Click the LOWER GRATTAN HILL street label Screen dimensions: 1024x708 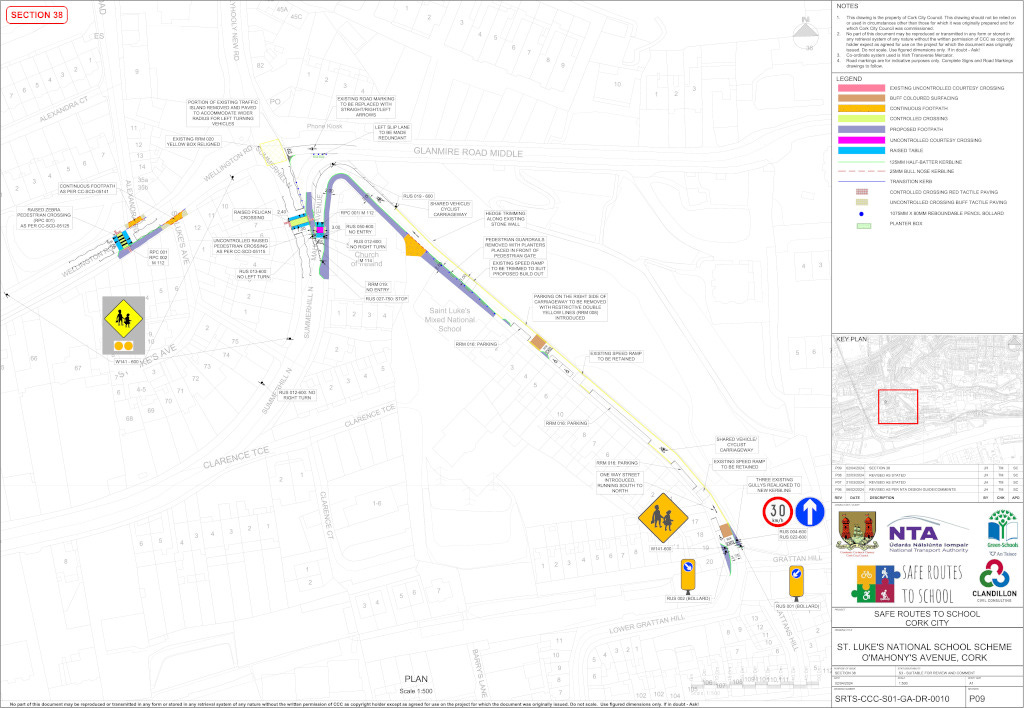(x=647, y=624)
